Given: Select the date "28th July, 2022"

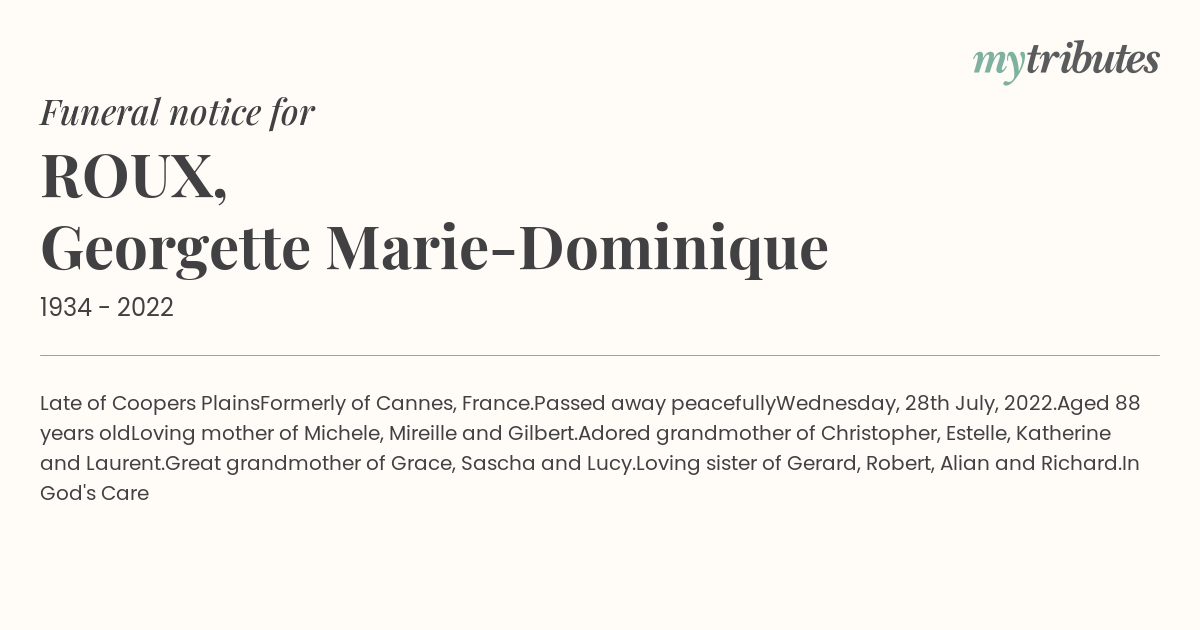Looking at the screenshot, I should tap(978, 404).
